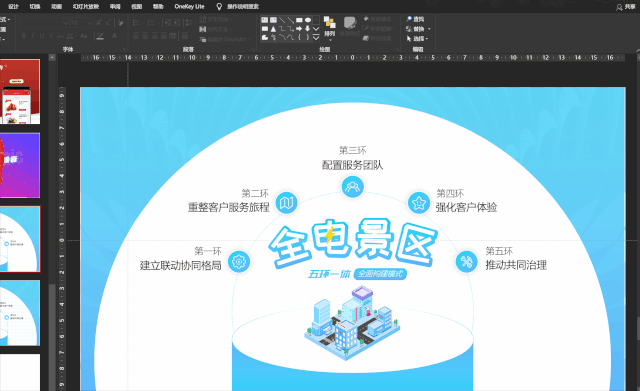640x391 pixels.
Task: Choose the elbow connector shape
Action: click(282, 29)
